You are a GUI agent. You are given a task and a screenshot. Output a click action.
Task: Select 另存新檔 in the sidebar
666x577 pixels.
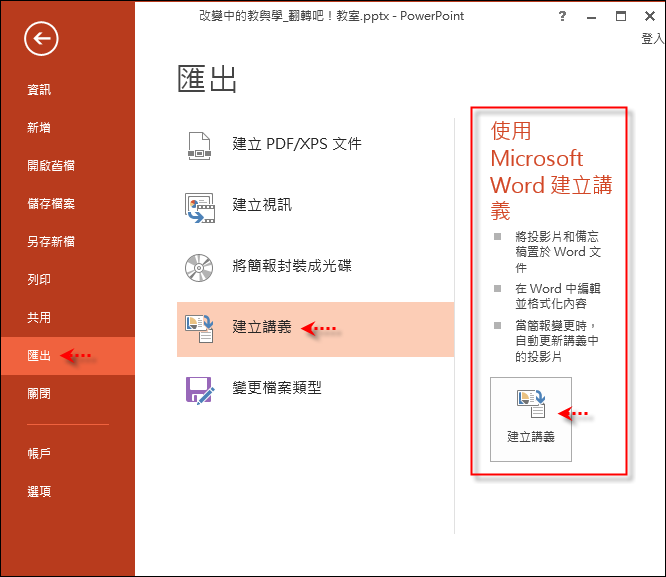coord(51,241)
